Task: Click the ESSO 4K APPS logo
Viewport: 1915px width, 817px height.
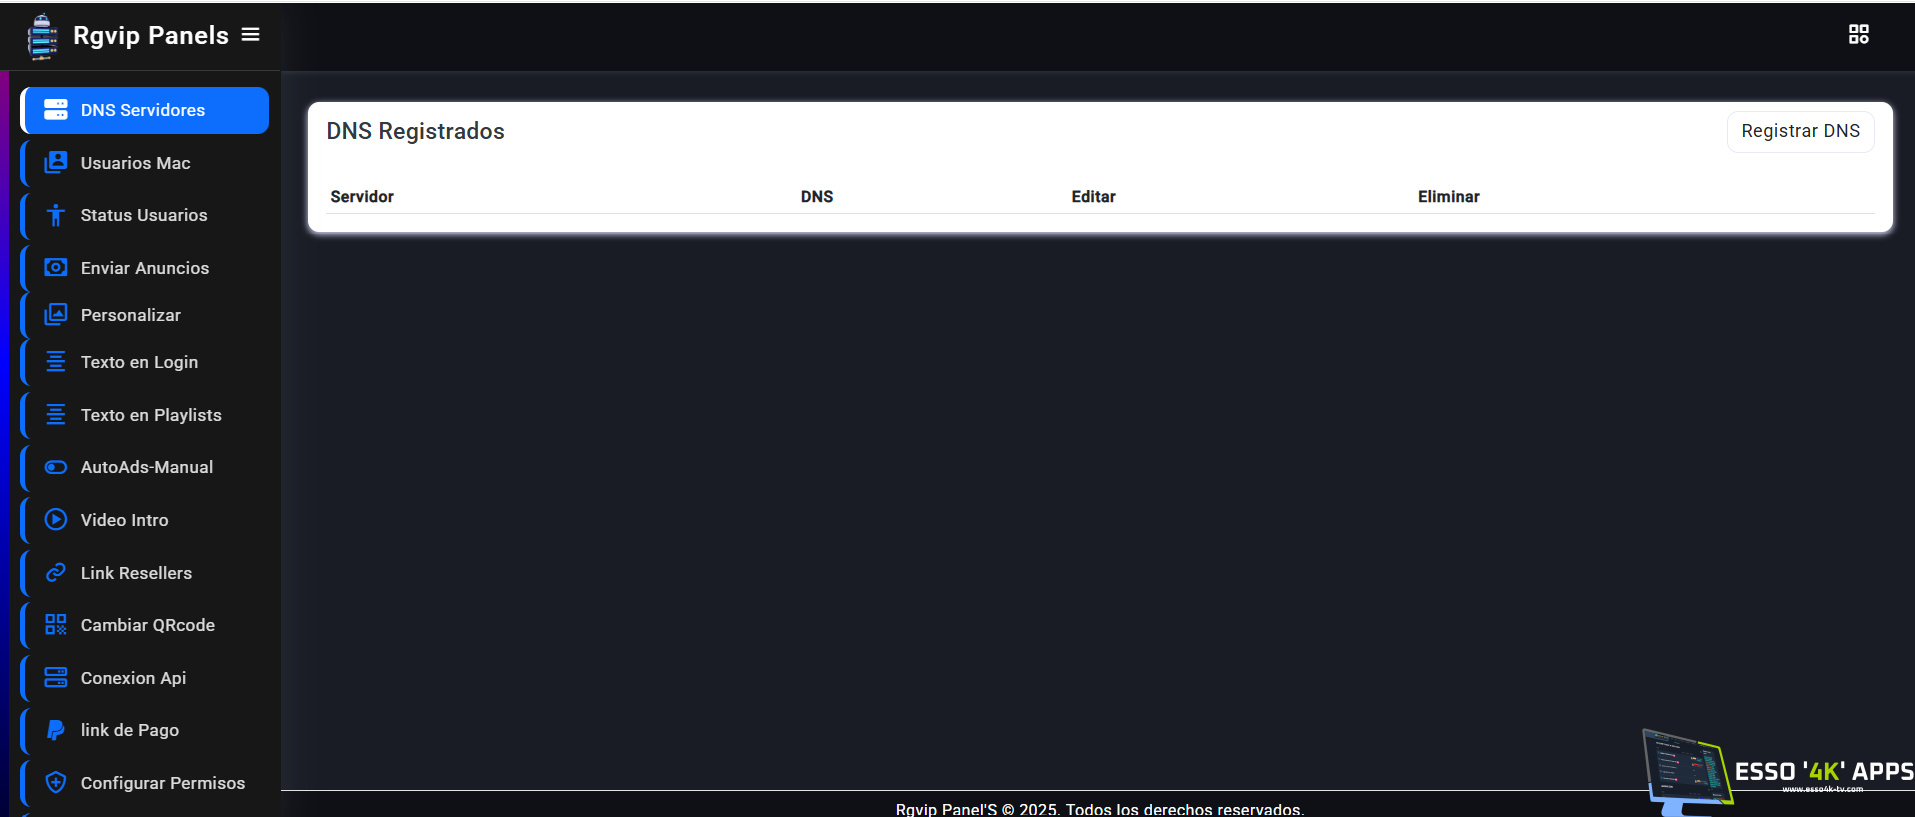Action: coord(1777,770)
